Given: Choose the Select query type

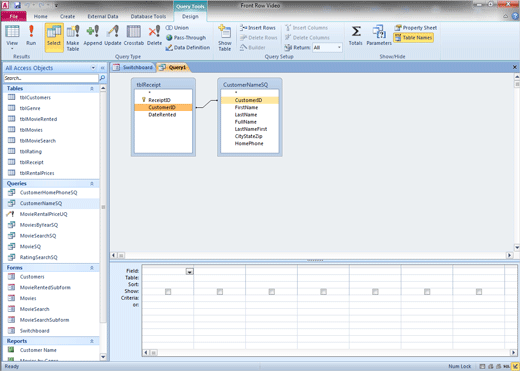Looking at the screenshot, I should (54, 37).
